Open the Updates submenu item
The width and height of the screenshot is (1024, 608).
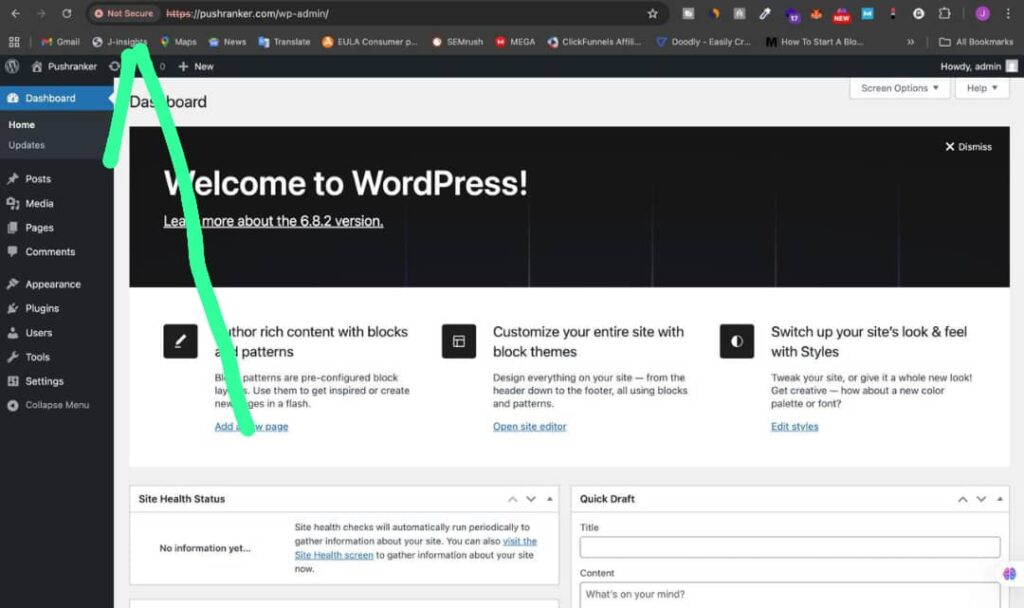tap(26, 145)
